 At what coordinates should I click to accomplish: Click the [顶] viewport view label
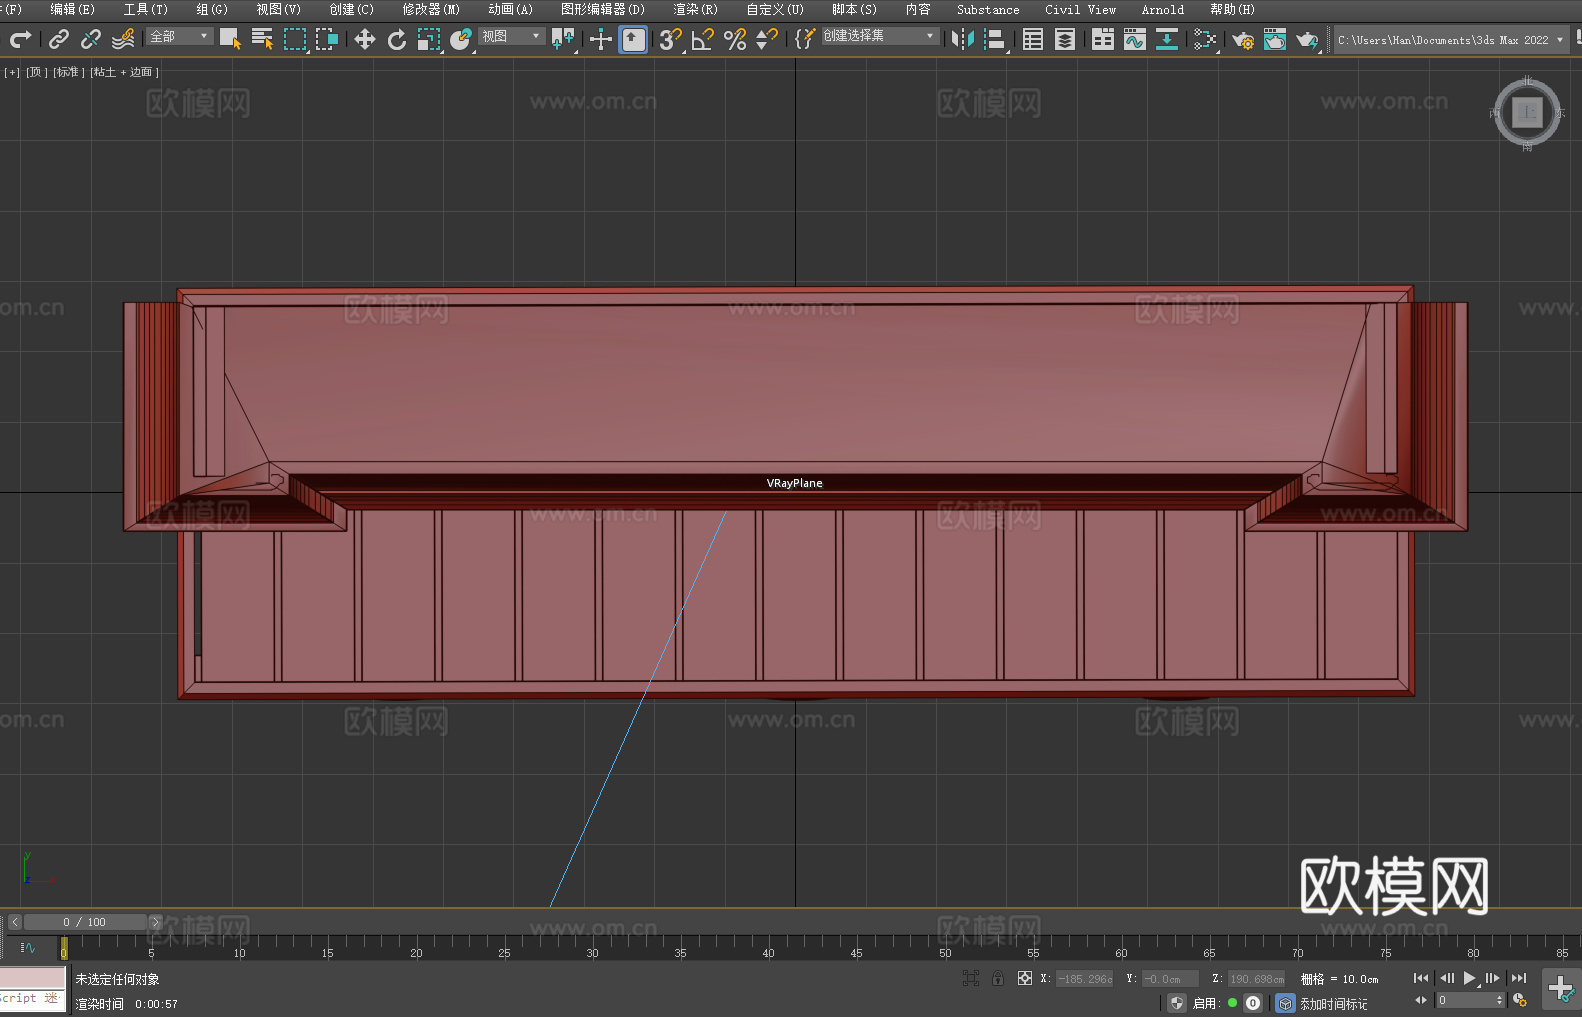point(36,72)
